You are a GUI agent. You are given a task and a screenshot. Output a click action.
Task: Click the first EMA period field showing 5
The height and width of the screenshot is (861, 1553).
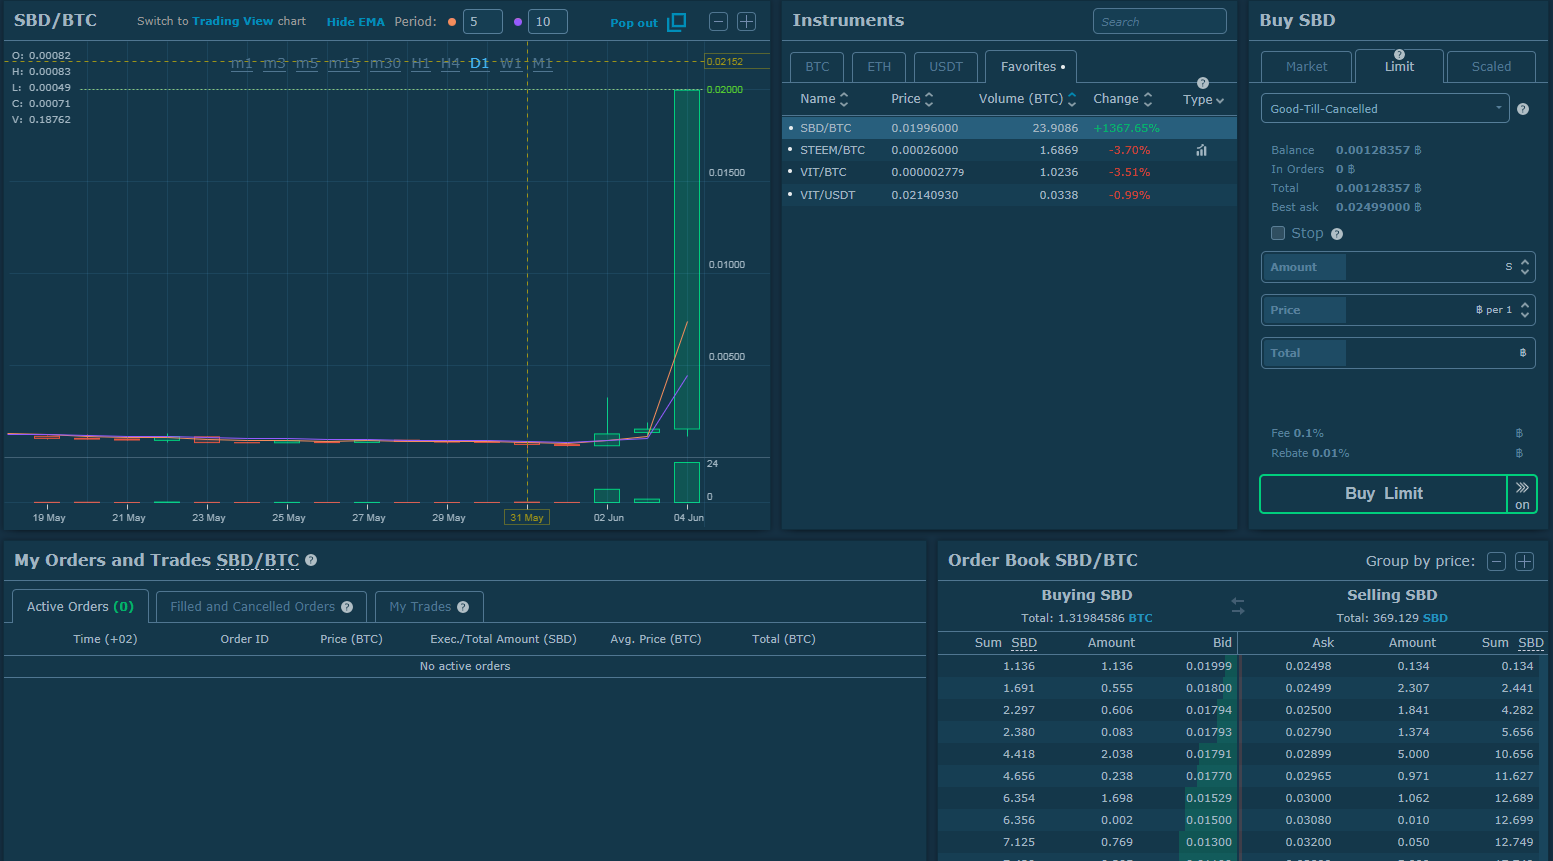(483, 21)
